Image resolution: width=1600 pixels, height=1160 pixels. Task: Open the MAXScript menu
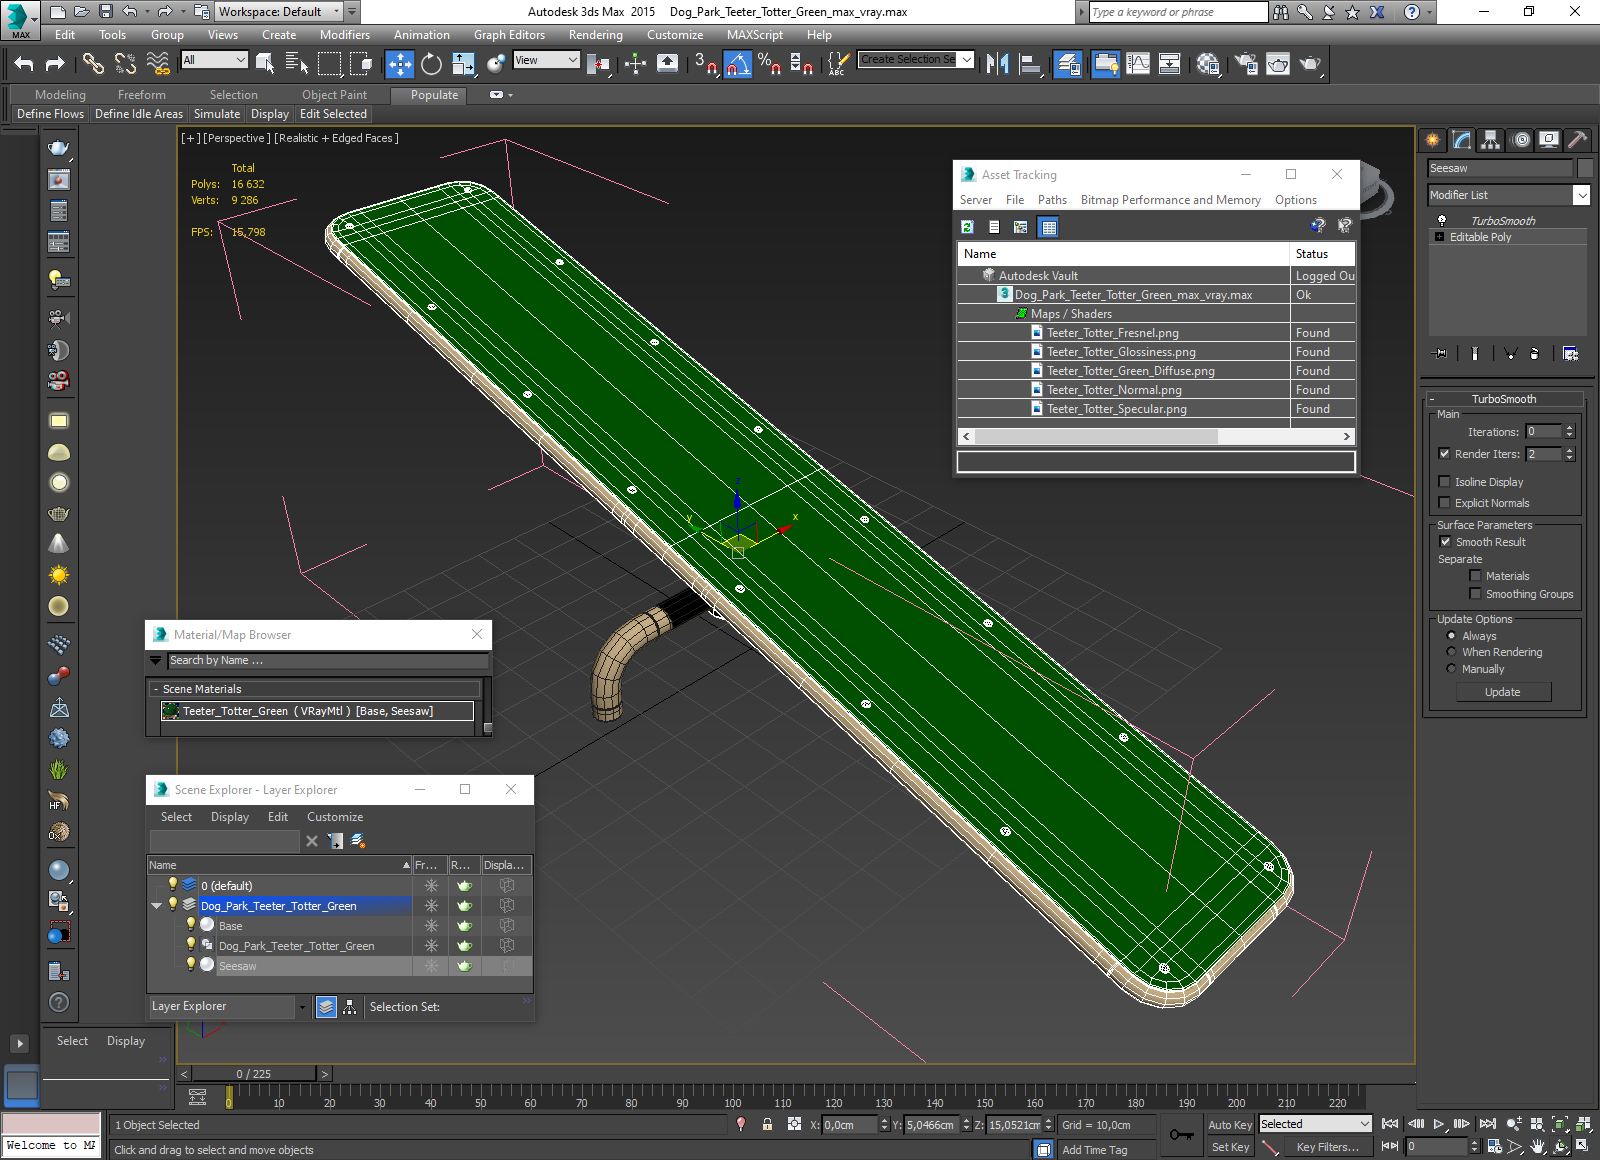click(x=754, y=34)
